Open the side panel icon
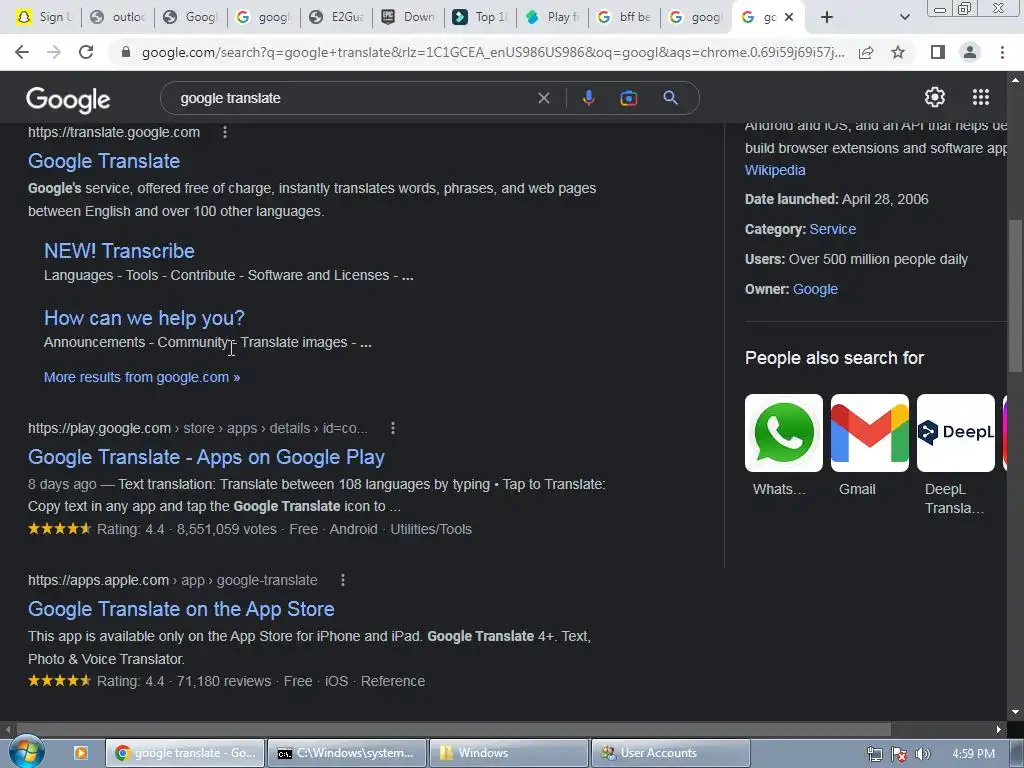Image resolution: width=1024 pixels, height=768 pixels. (938, 52)
